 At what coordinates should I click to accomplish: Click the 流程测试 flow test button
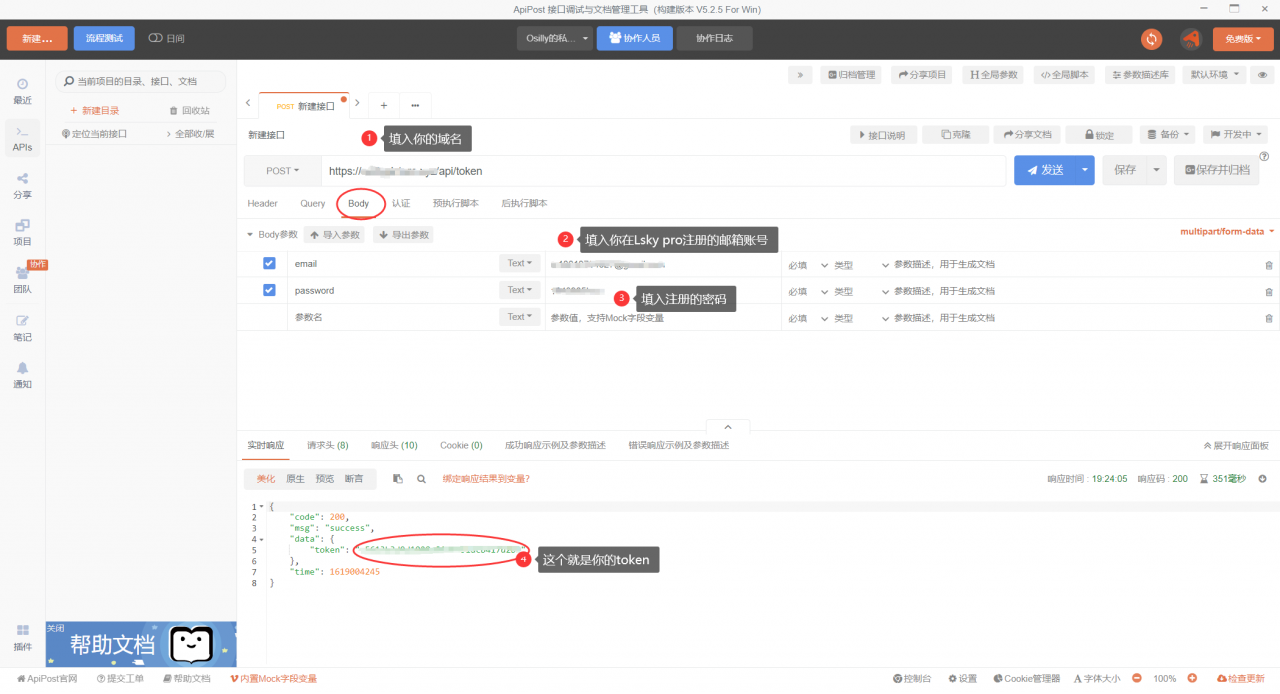click(104, 38)
